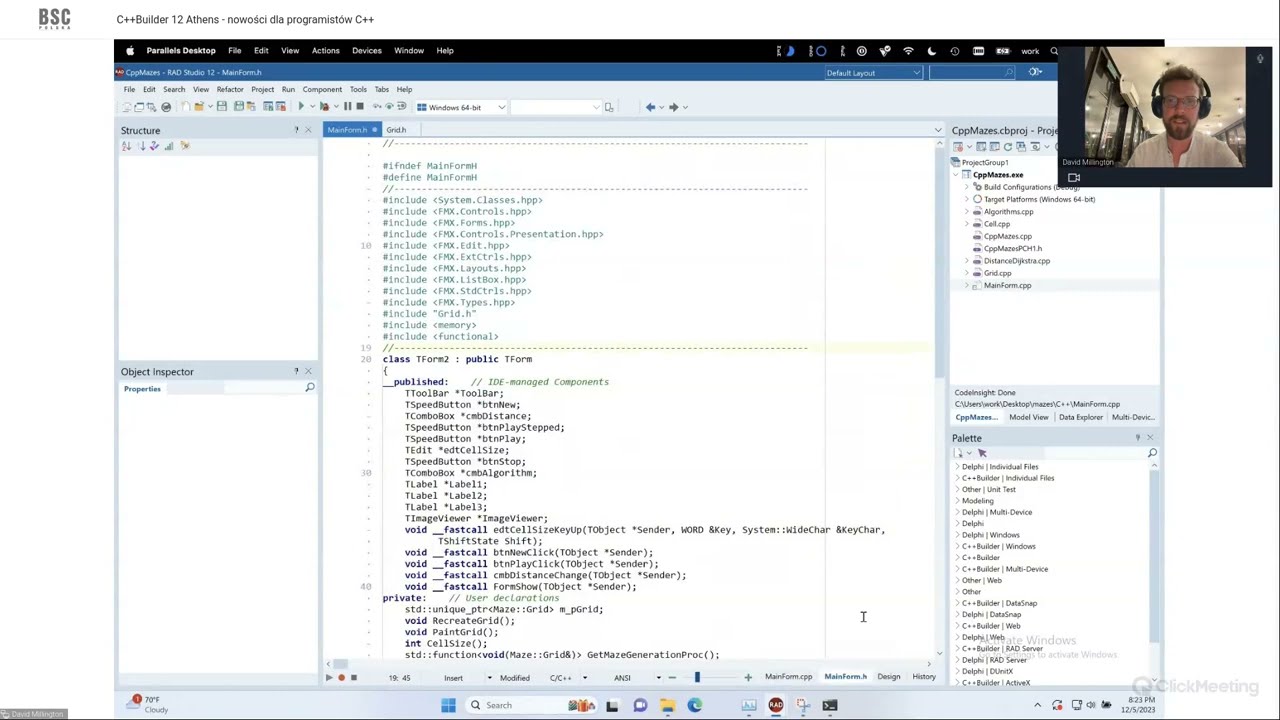Open the RAD Studio Tools menu
The image size is (1280, 720).
358,89
